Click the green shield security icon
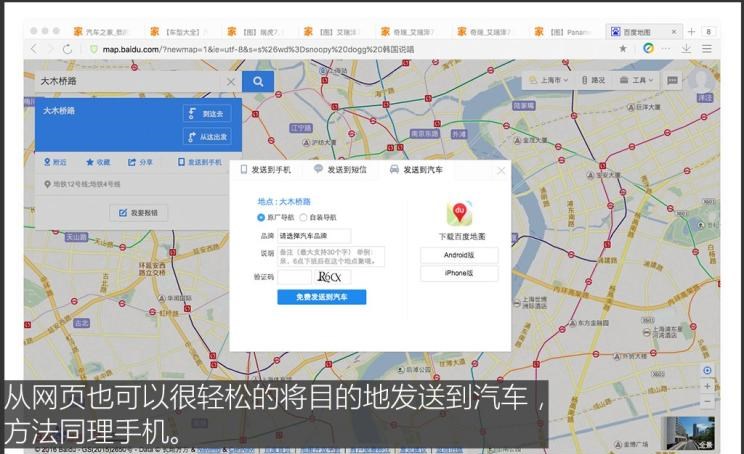This screenshot has width=744, height=454. pyautogui.click(x=93, y=49)
